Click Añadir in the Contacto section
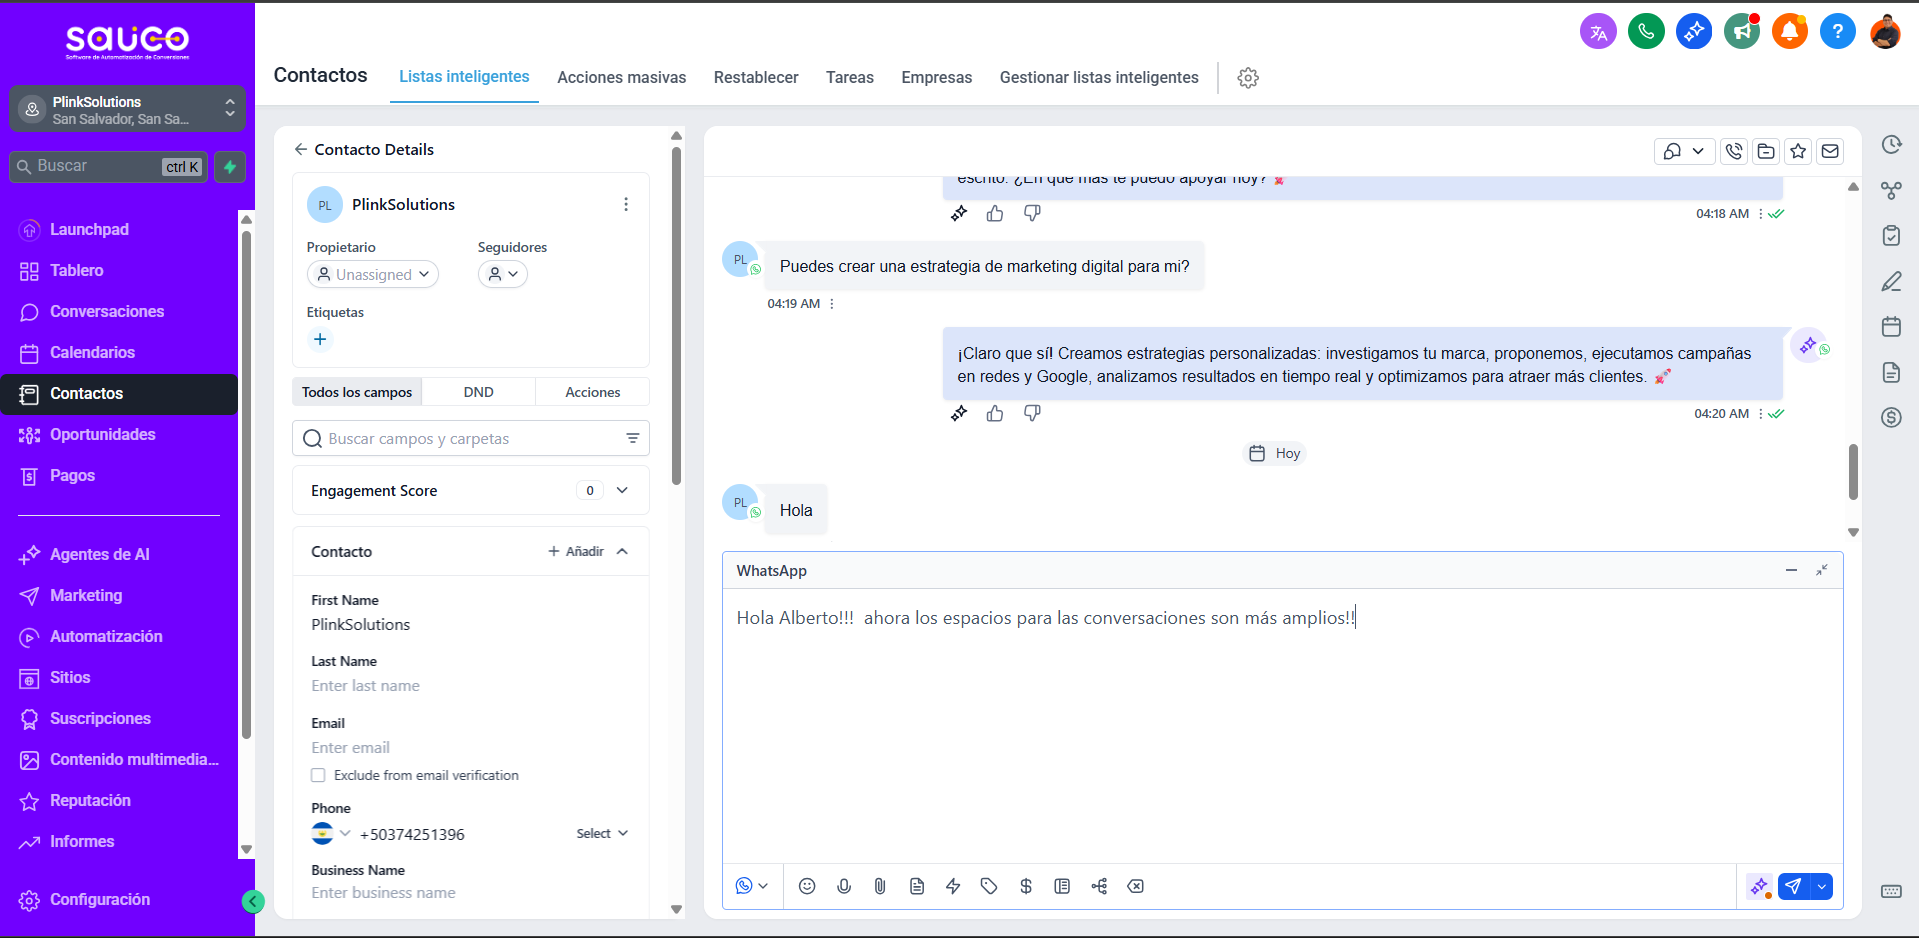 coord(576,551)
